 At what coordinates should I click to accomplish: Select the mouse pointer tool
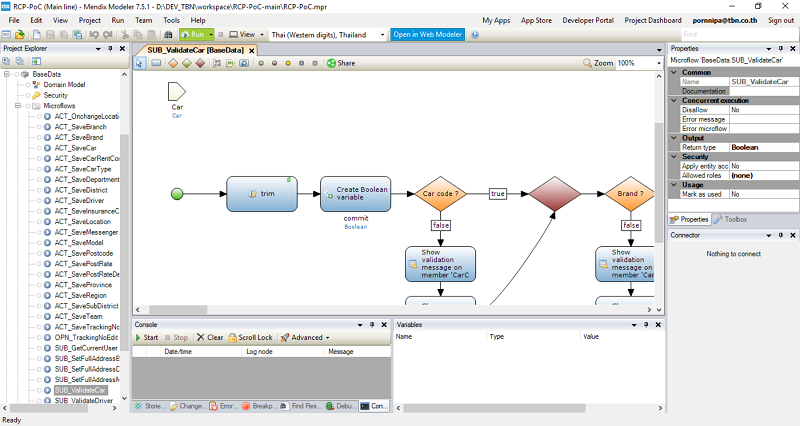(139, 63)
